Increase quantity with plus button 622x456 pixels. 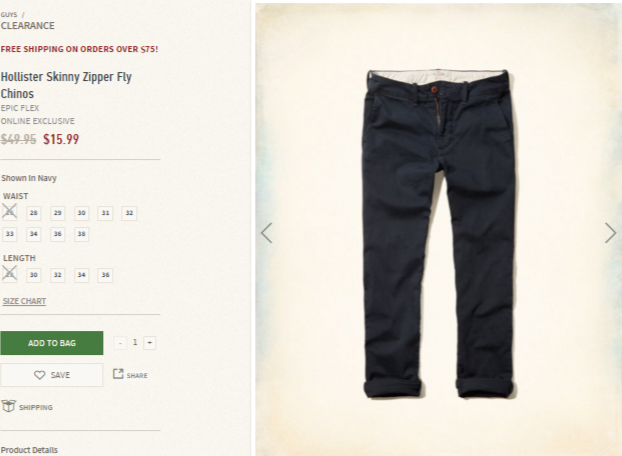(150, 343)
